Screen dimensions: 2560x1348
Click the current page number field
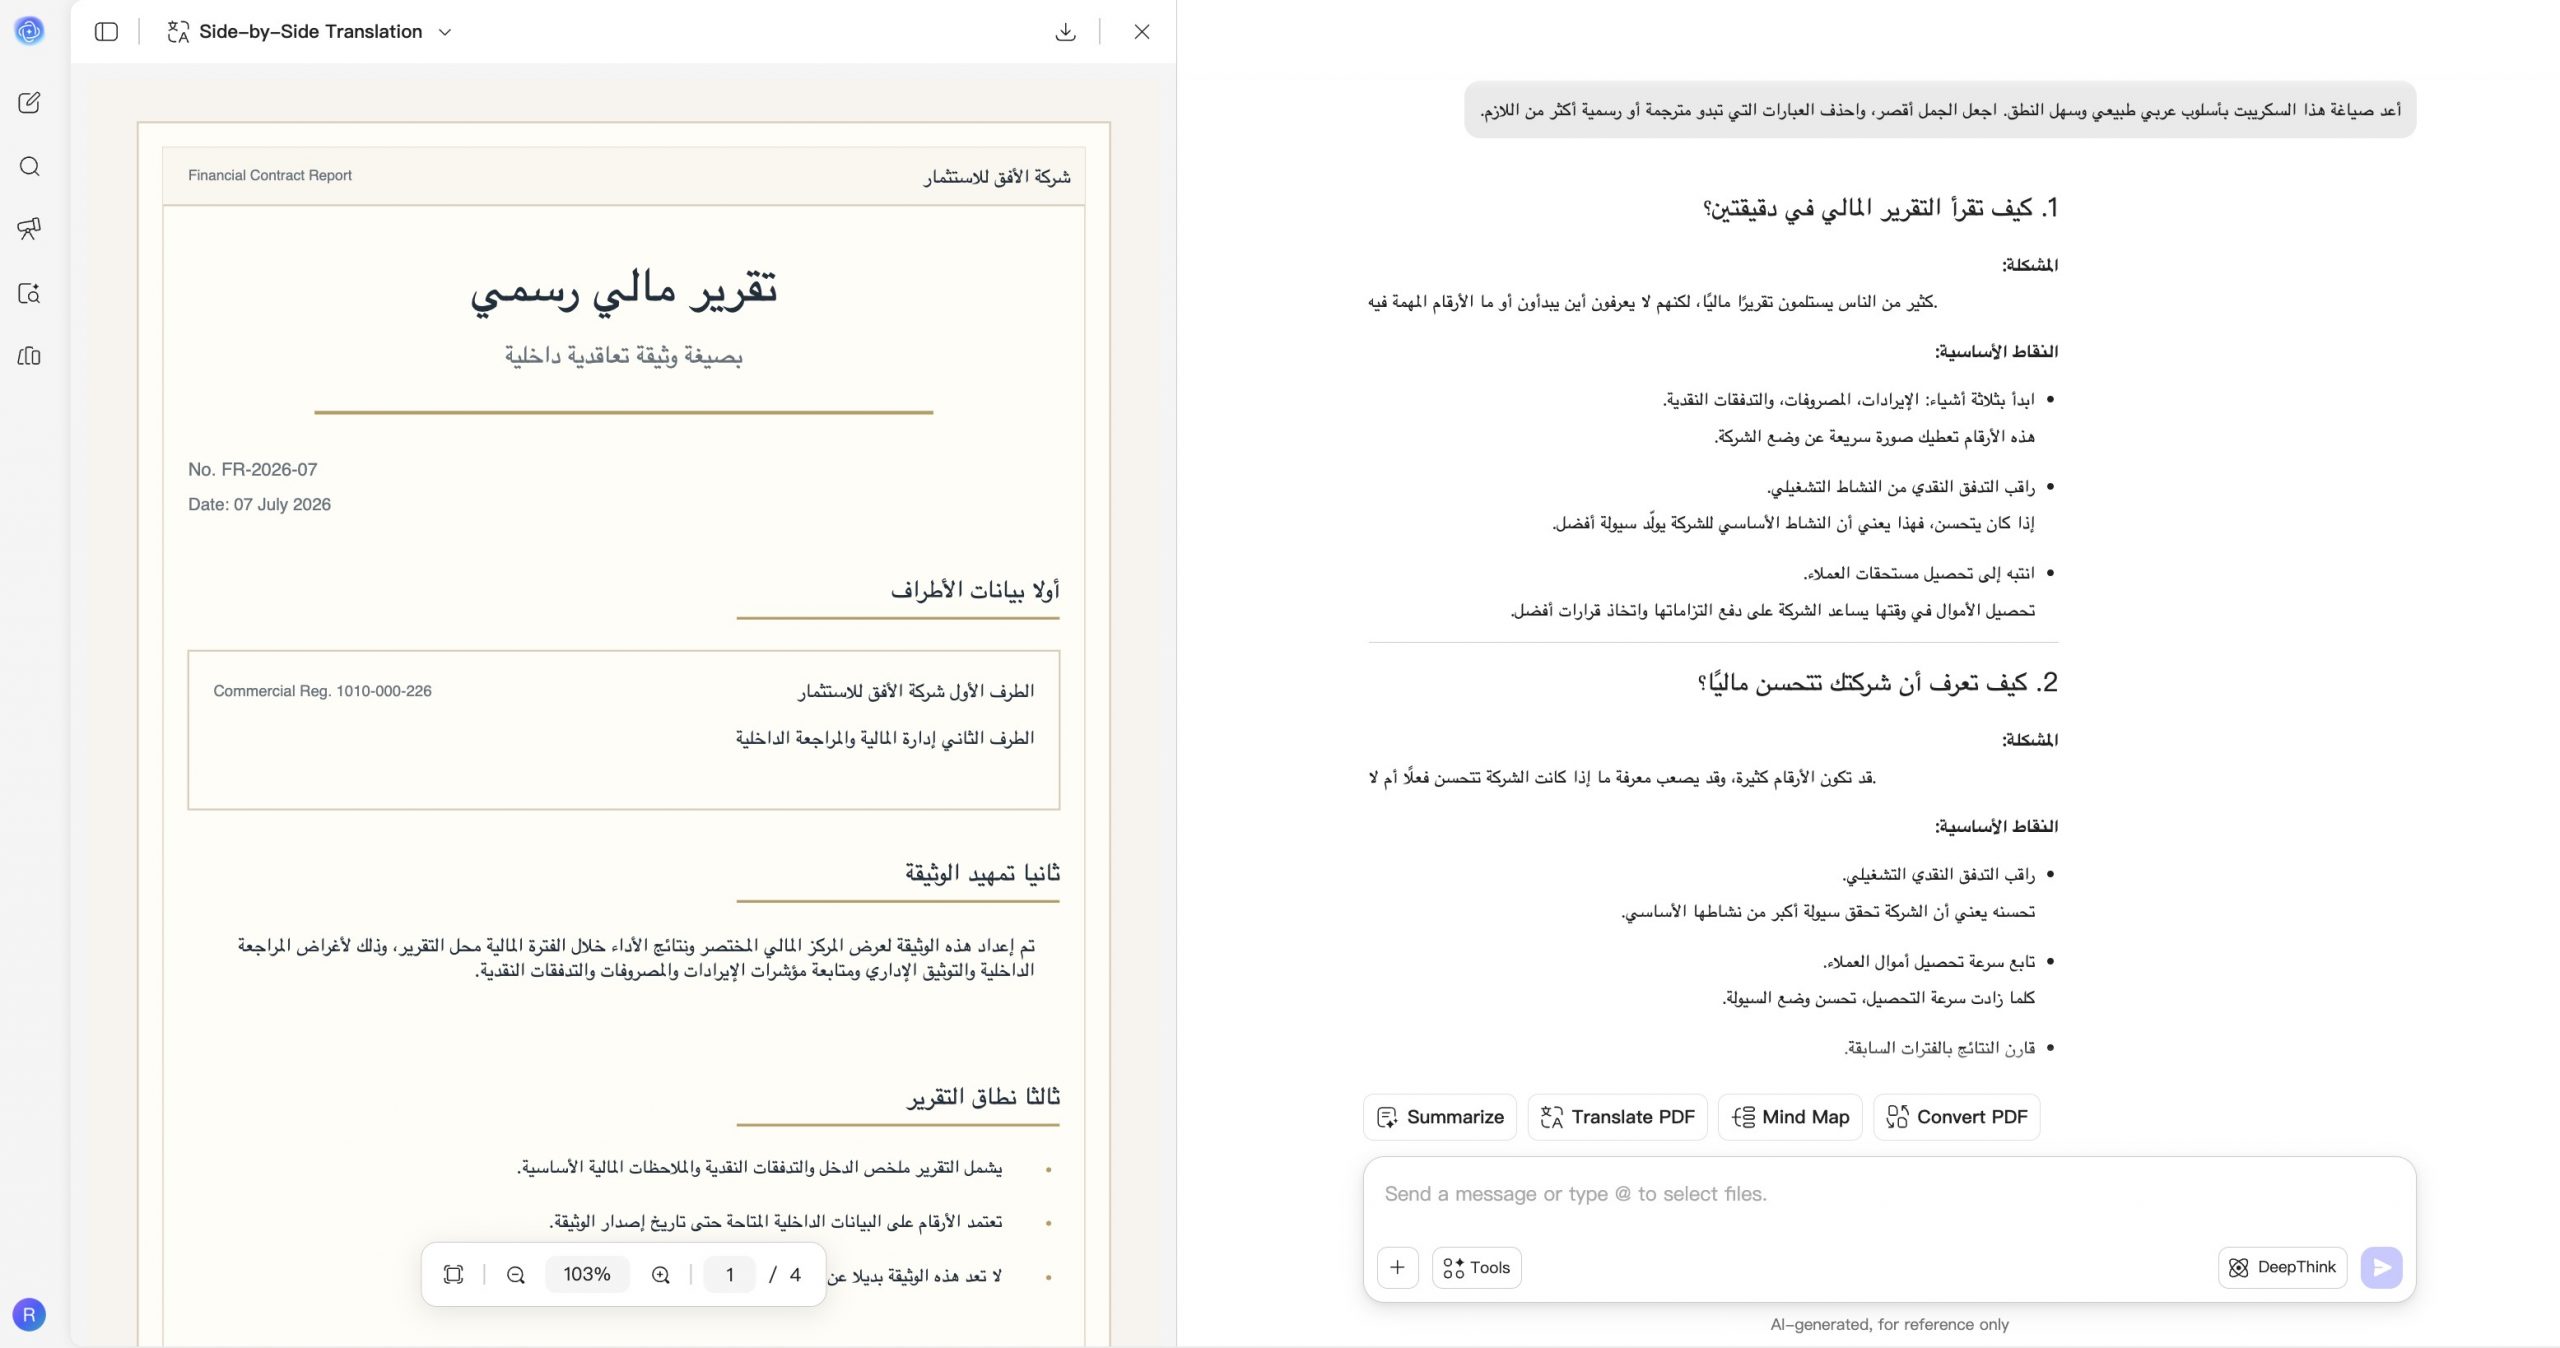pos(729,1274)
